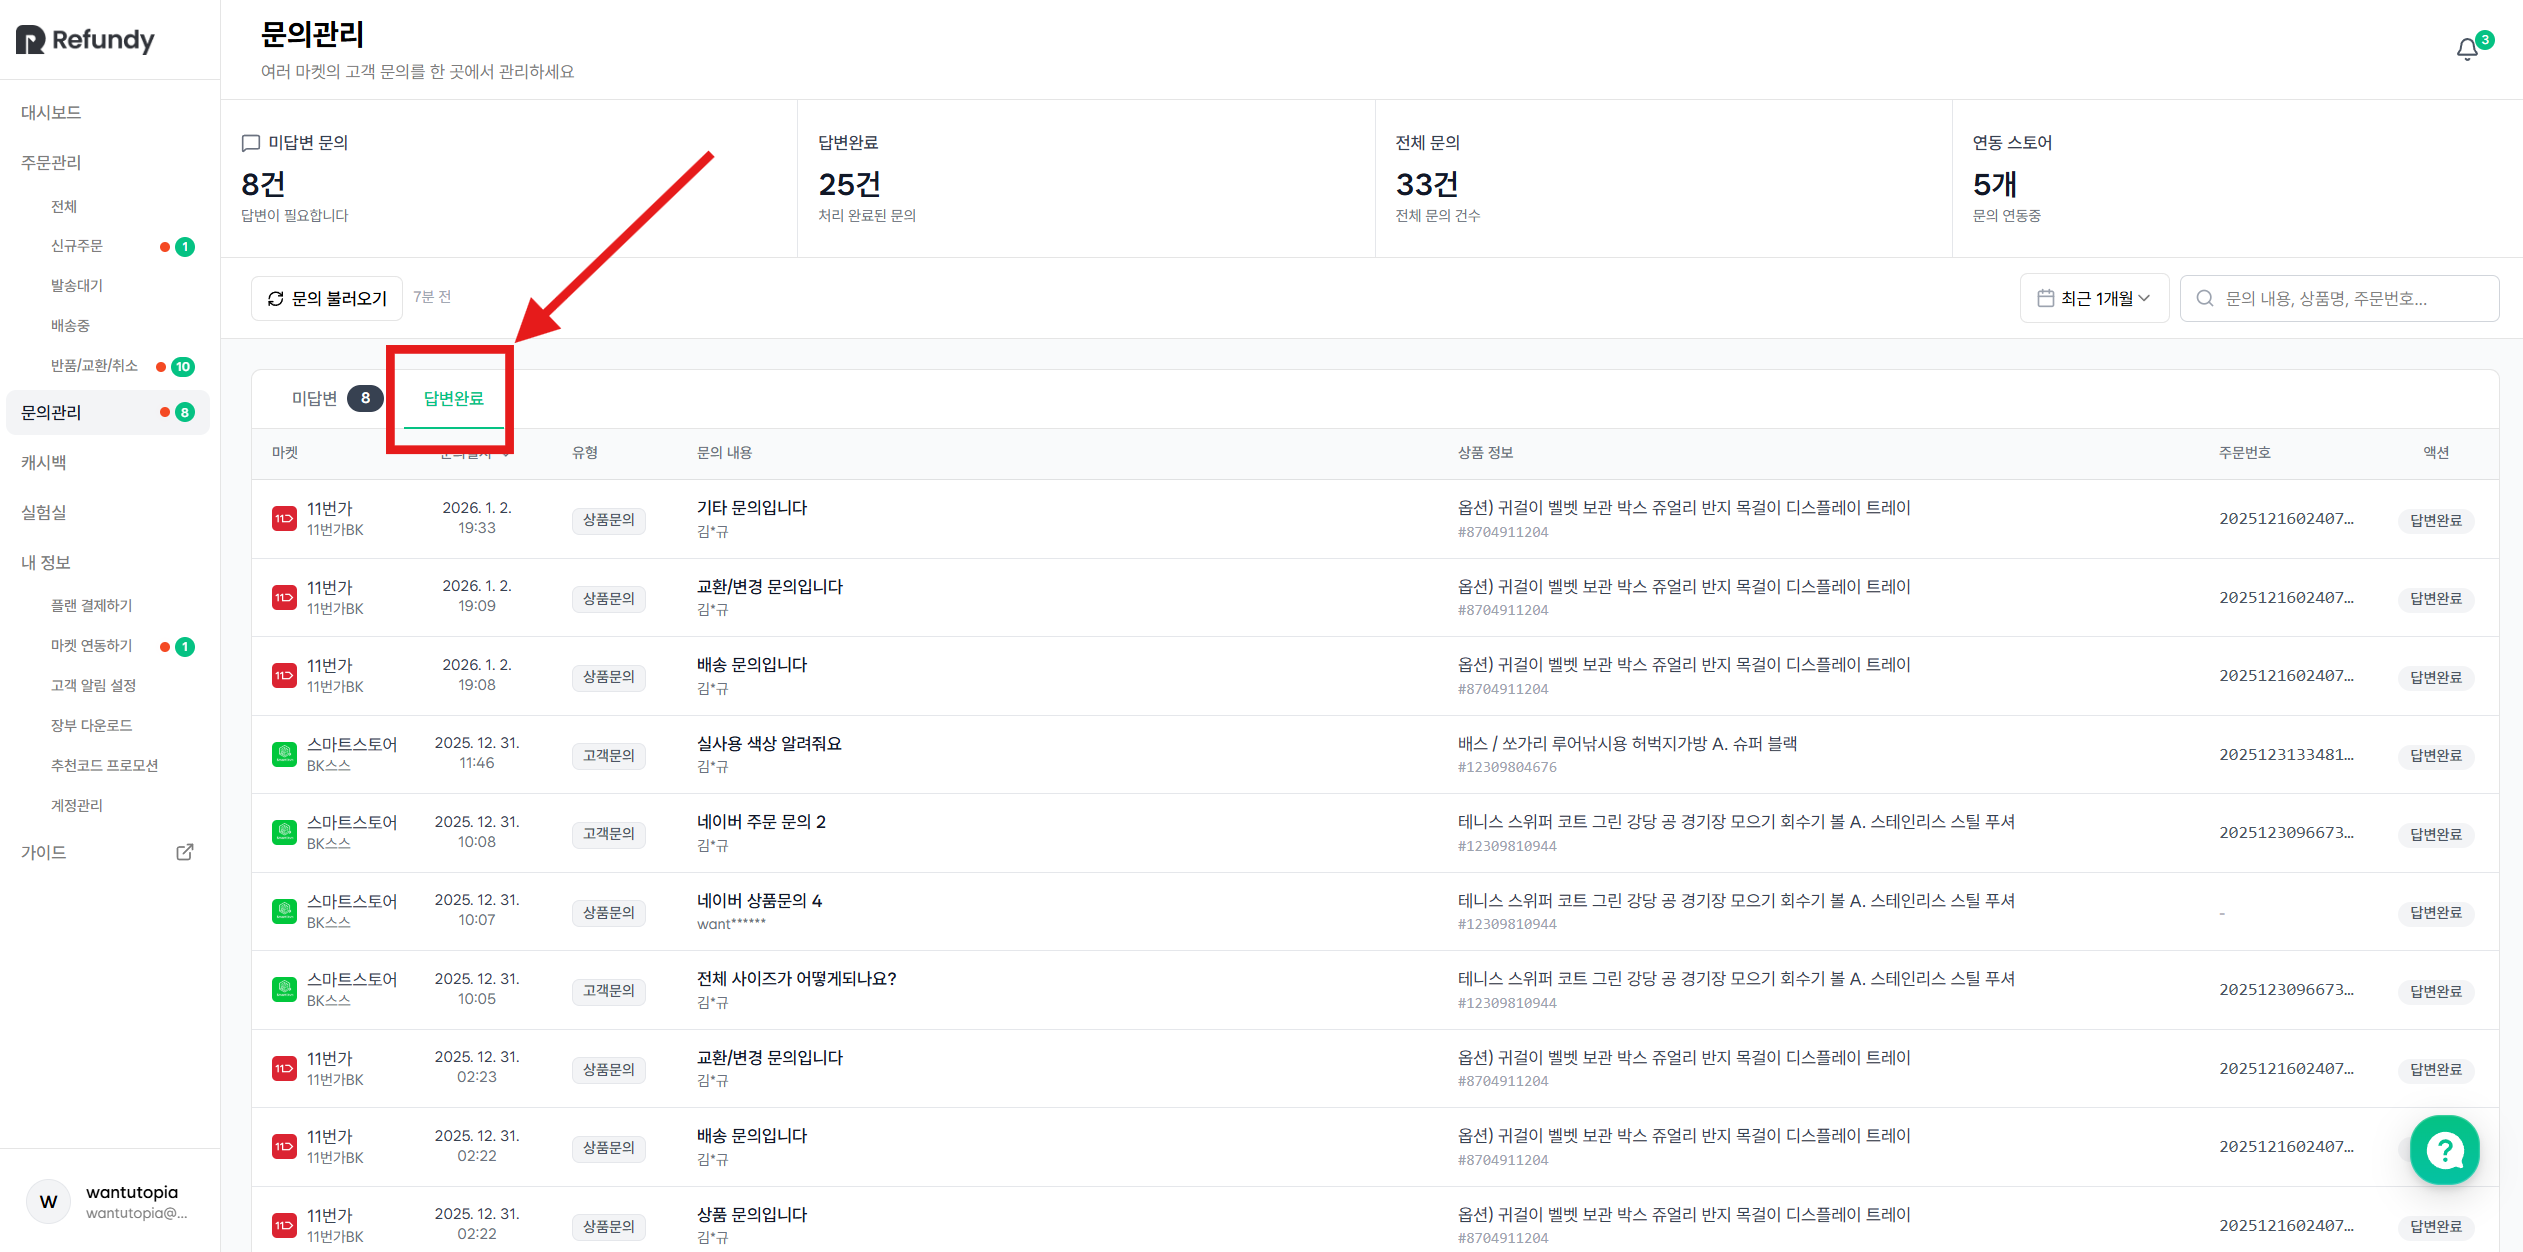Click the 답변완료 badge in the 11:46 row
The width and height of the screenshot is (2523, 1252).
[x=2436, y=756]
